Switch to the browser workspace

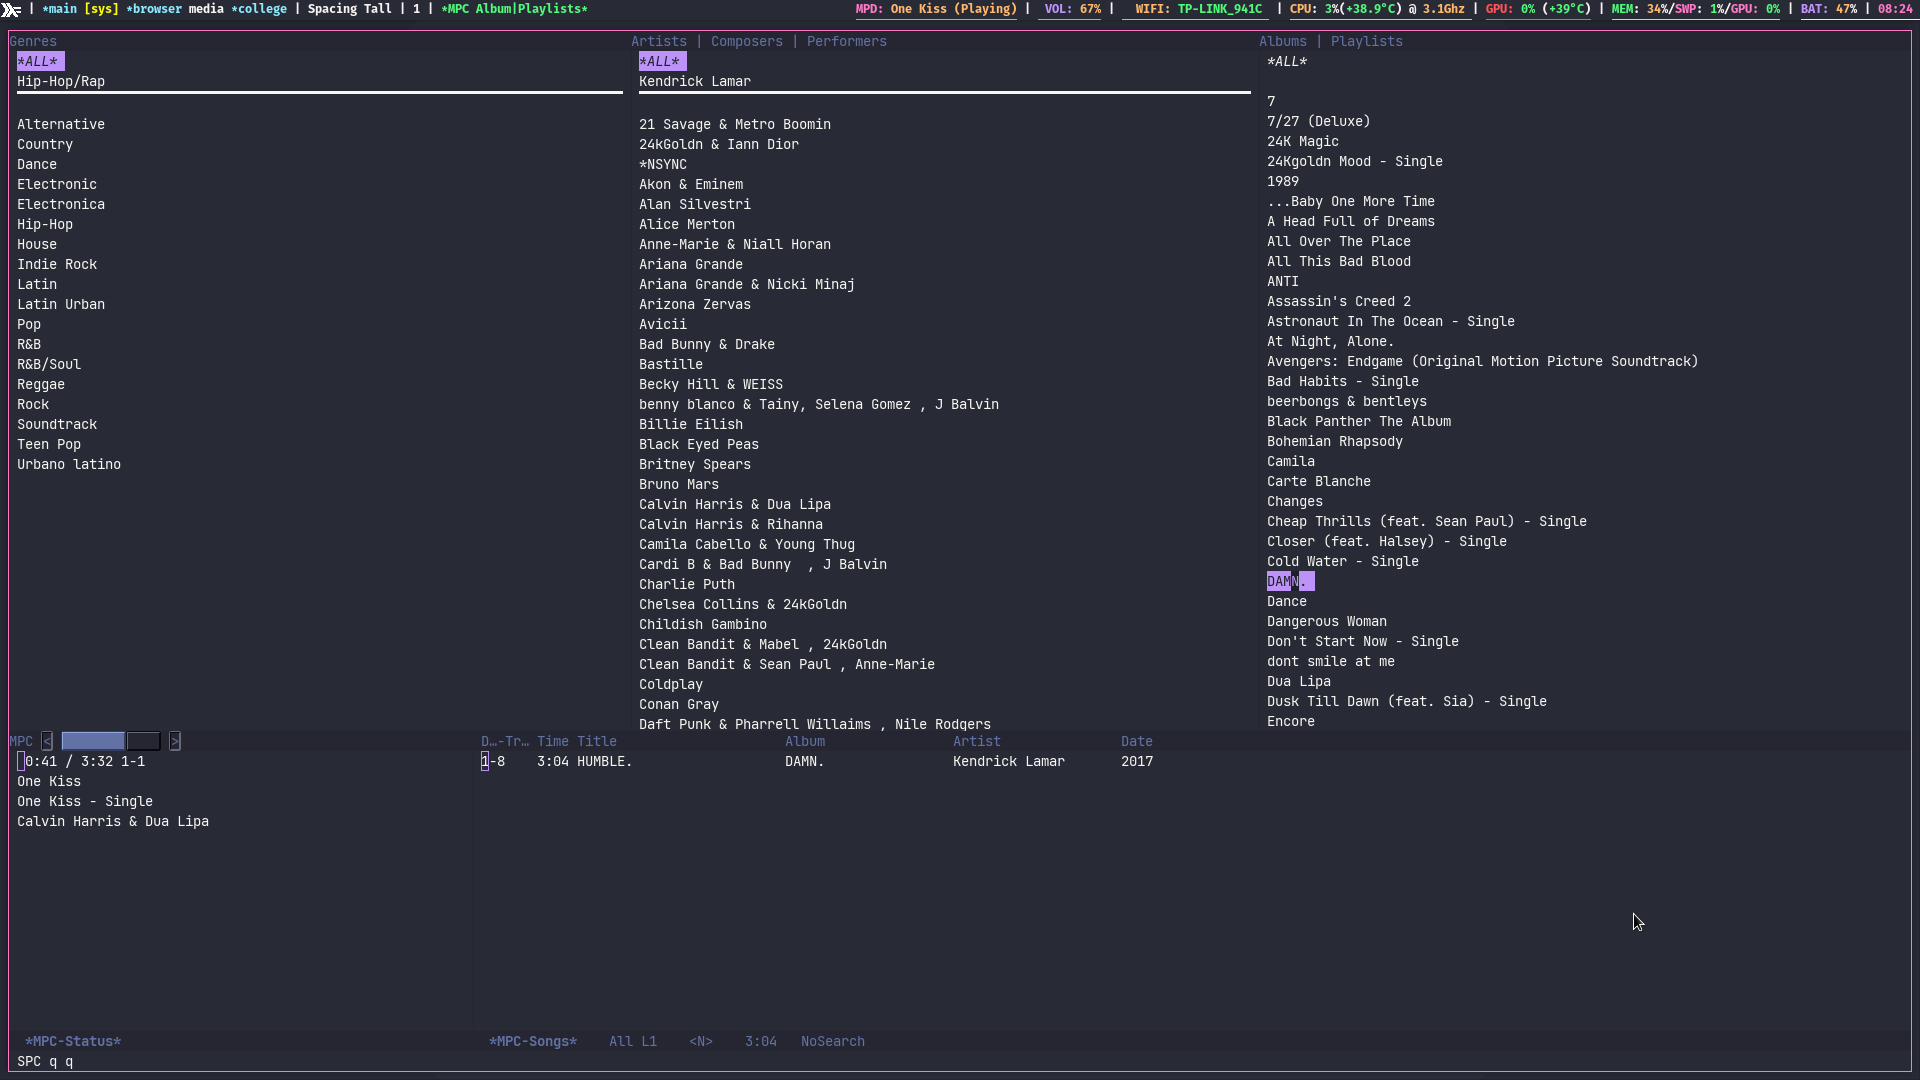[x=155, y=9]
